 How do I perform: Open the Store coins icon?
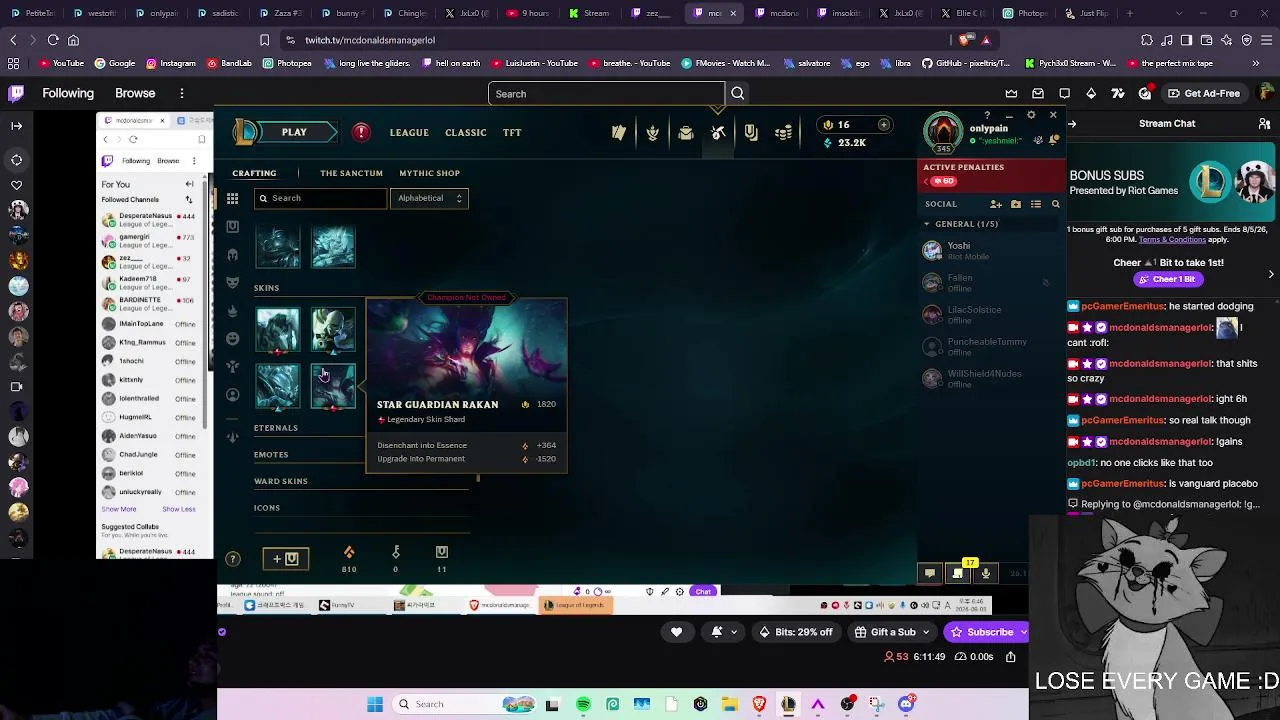(784, 133)
